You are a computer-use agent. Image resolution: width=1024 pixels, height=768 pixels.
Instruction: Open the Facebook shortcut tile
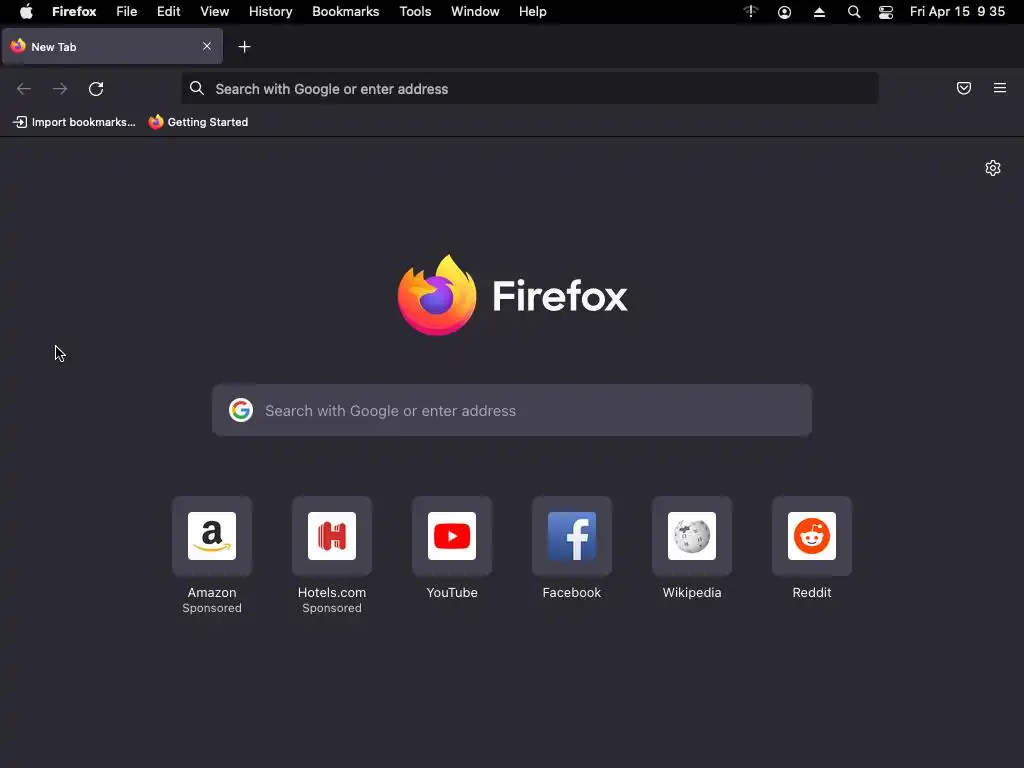pos(571,536)
